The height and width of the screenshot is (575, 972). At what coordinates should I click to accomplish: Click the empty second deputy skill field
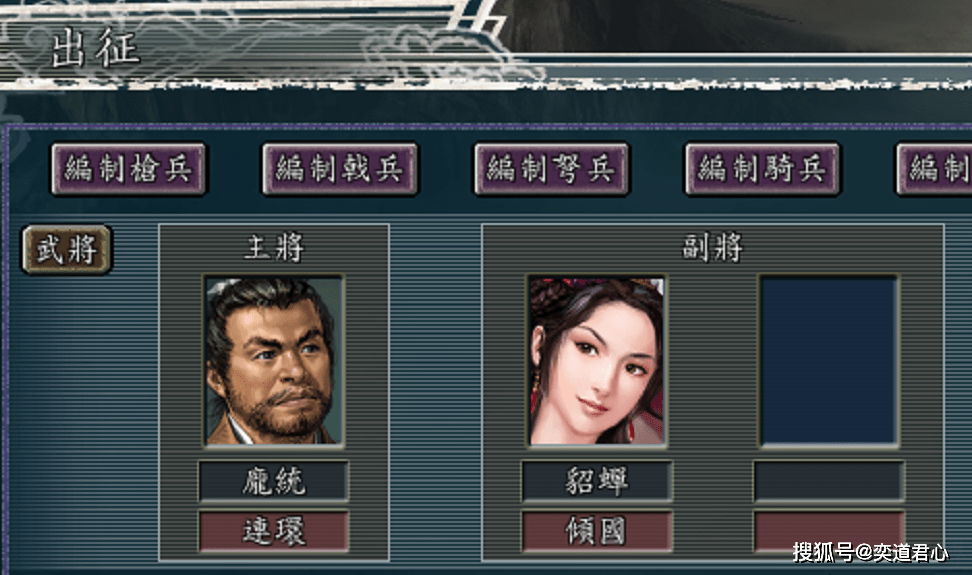tap(829, 530)
